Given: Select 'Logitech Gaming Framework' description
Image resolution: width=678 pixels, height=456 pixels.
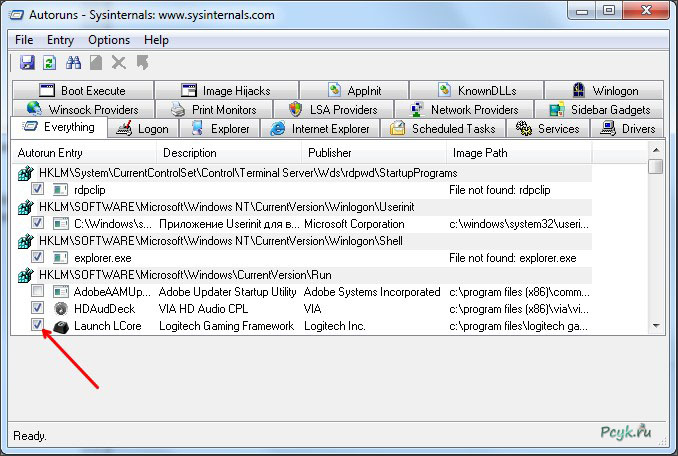Looking at the screenshot, I should [226, 326].
